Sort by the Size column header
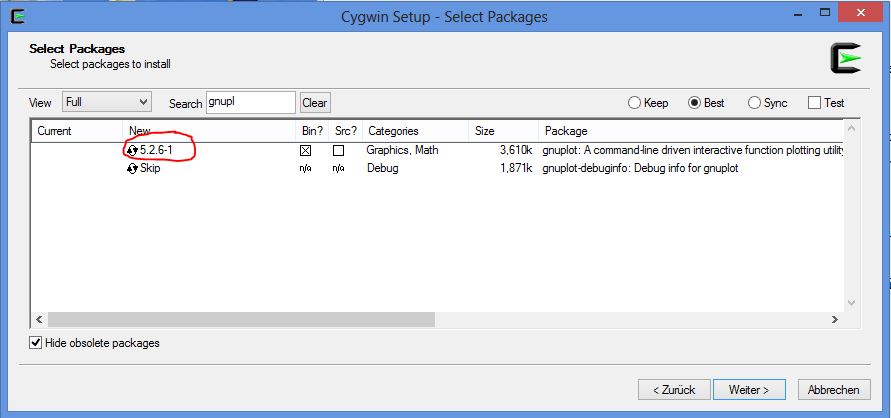Screen dimensions: 891x418 click(x=503, y=131)
